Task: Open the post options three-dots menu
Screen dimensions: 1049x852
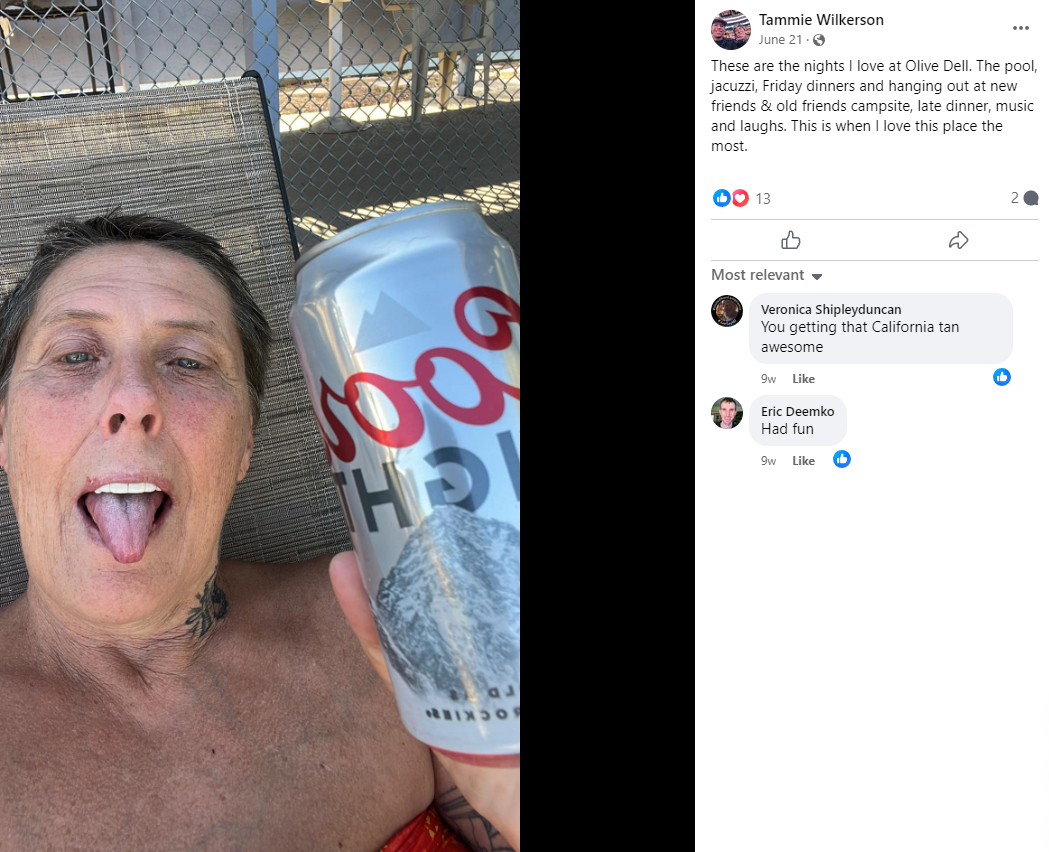Action: pyautogui.click(x=1020, y=28)
